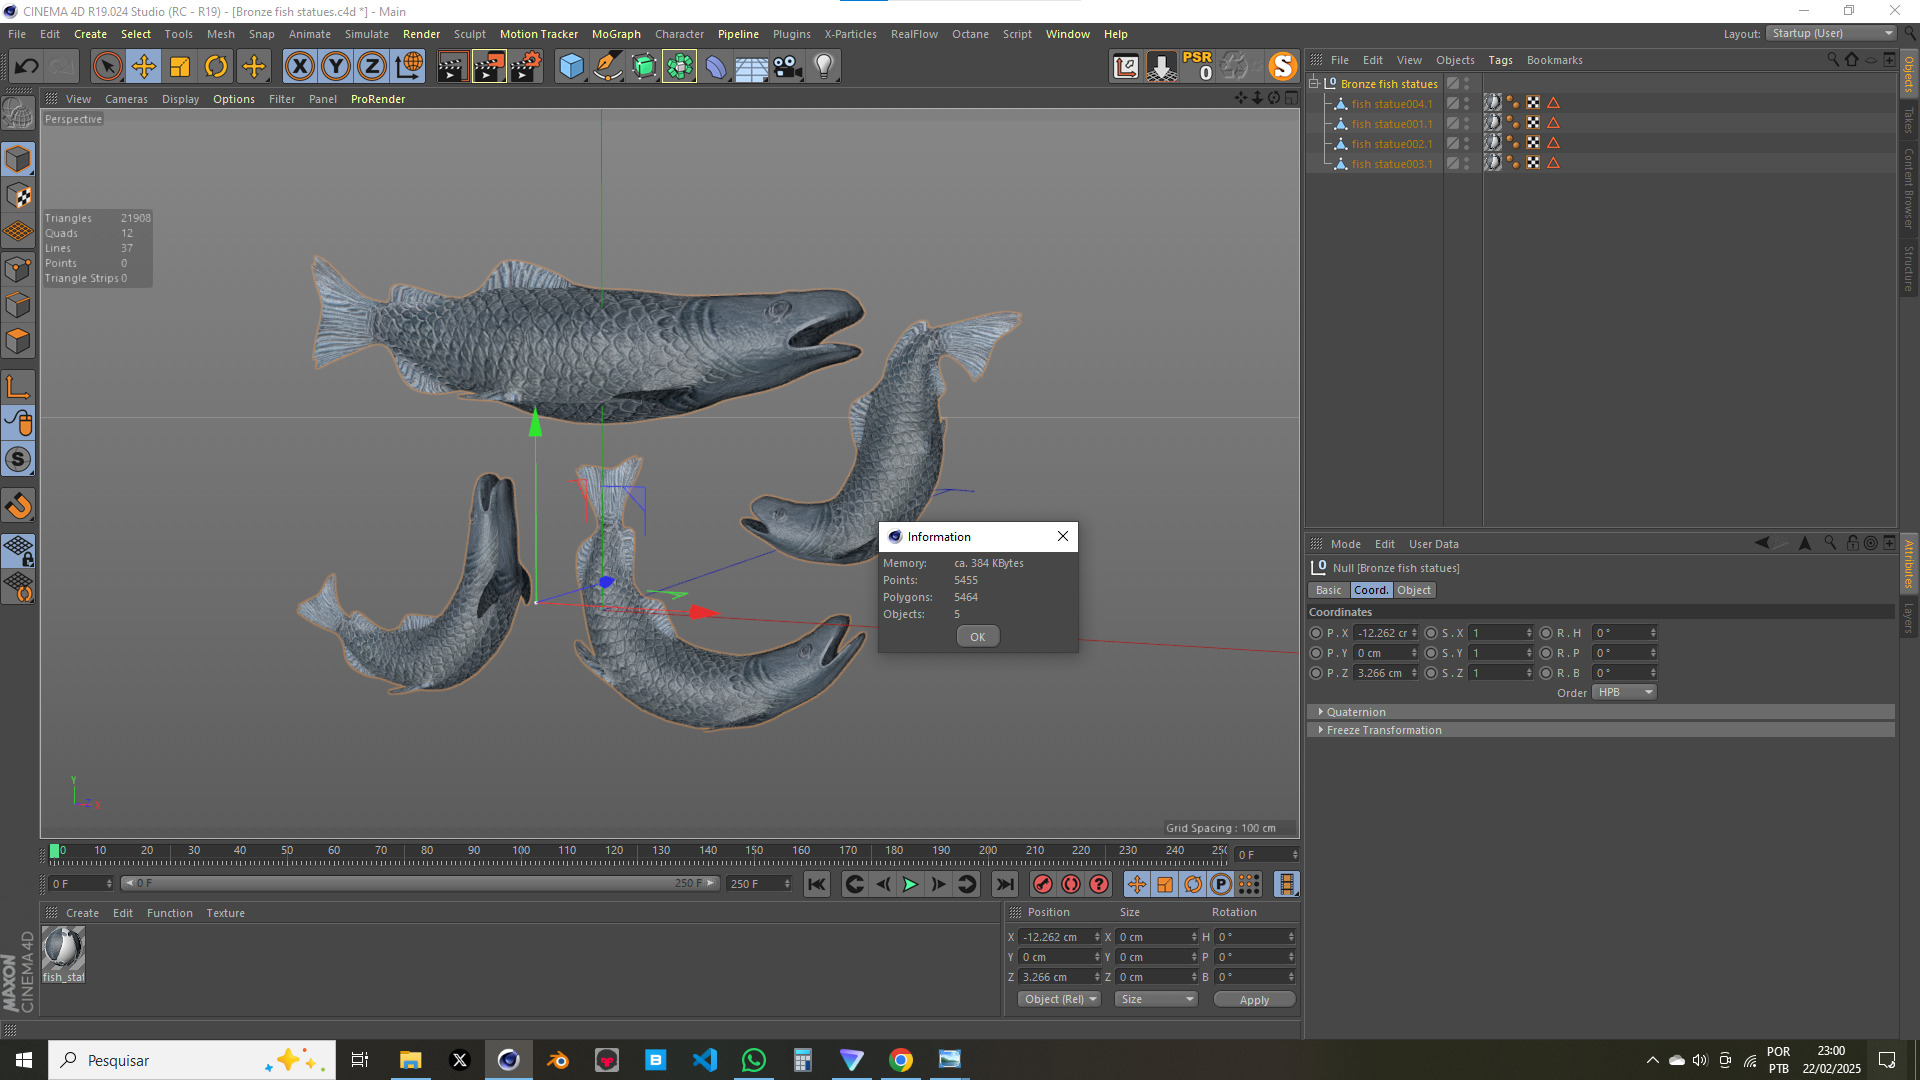Screen dimensions: 1920x1080
Task: Open the Object attributes tab
Action: (1414, 590)
